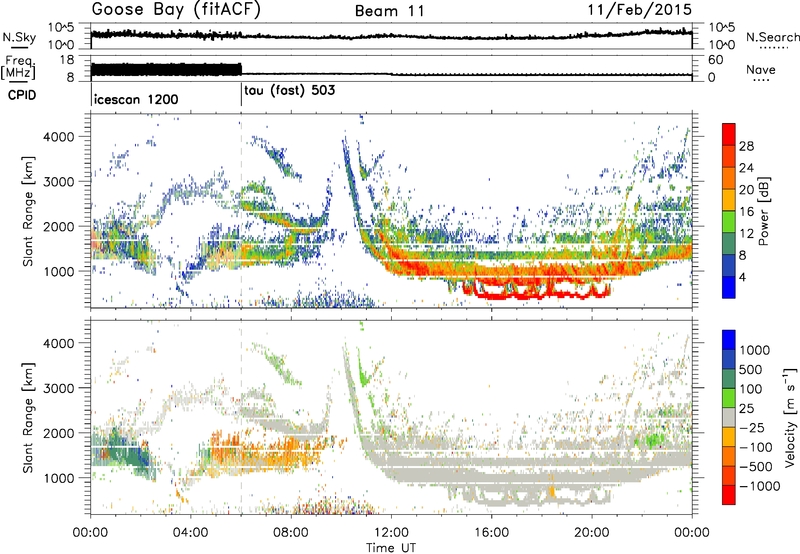Click the '08:00' time tick label
Viewport: 800px width, 554px height.
pos(291,533)
